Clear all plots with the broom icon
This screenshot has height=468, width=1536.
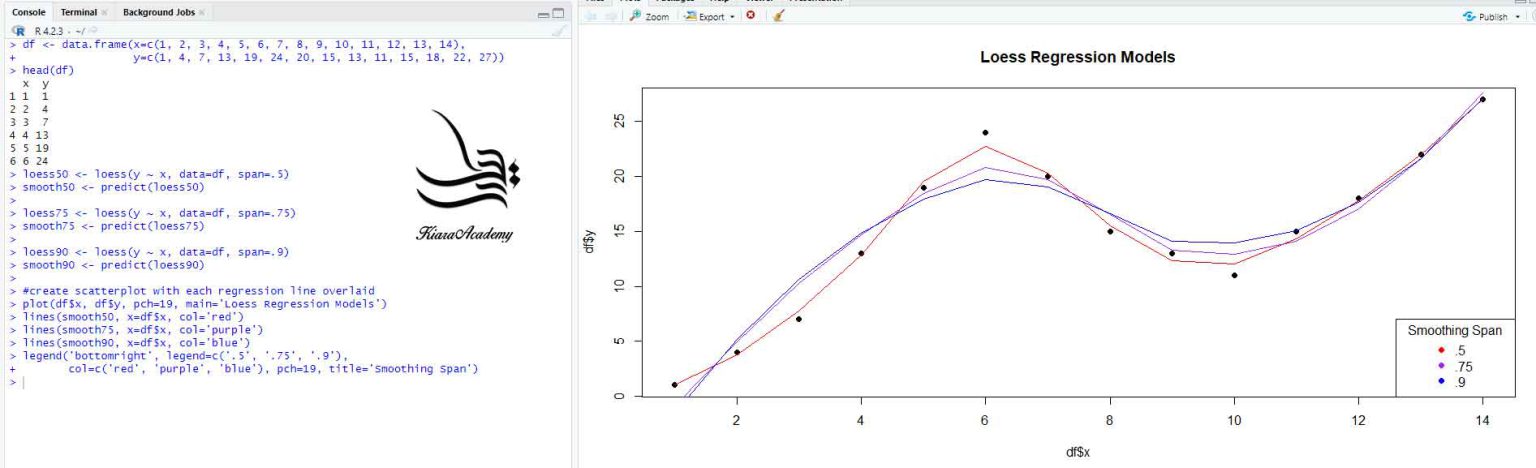click(x=779, y=17)
